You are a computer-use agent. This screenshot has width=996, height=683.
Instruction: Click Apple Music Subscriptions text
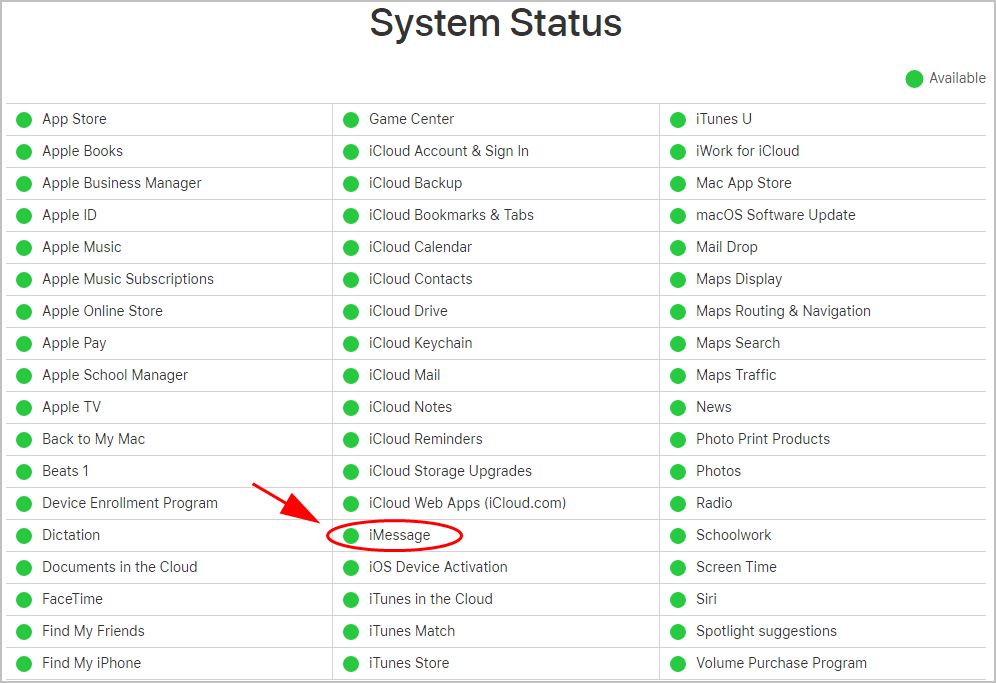(128, 280)
